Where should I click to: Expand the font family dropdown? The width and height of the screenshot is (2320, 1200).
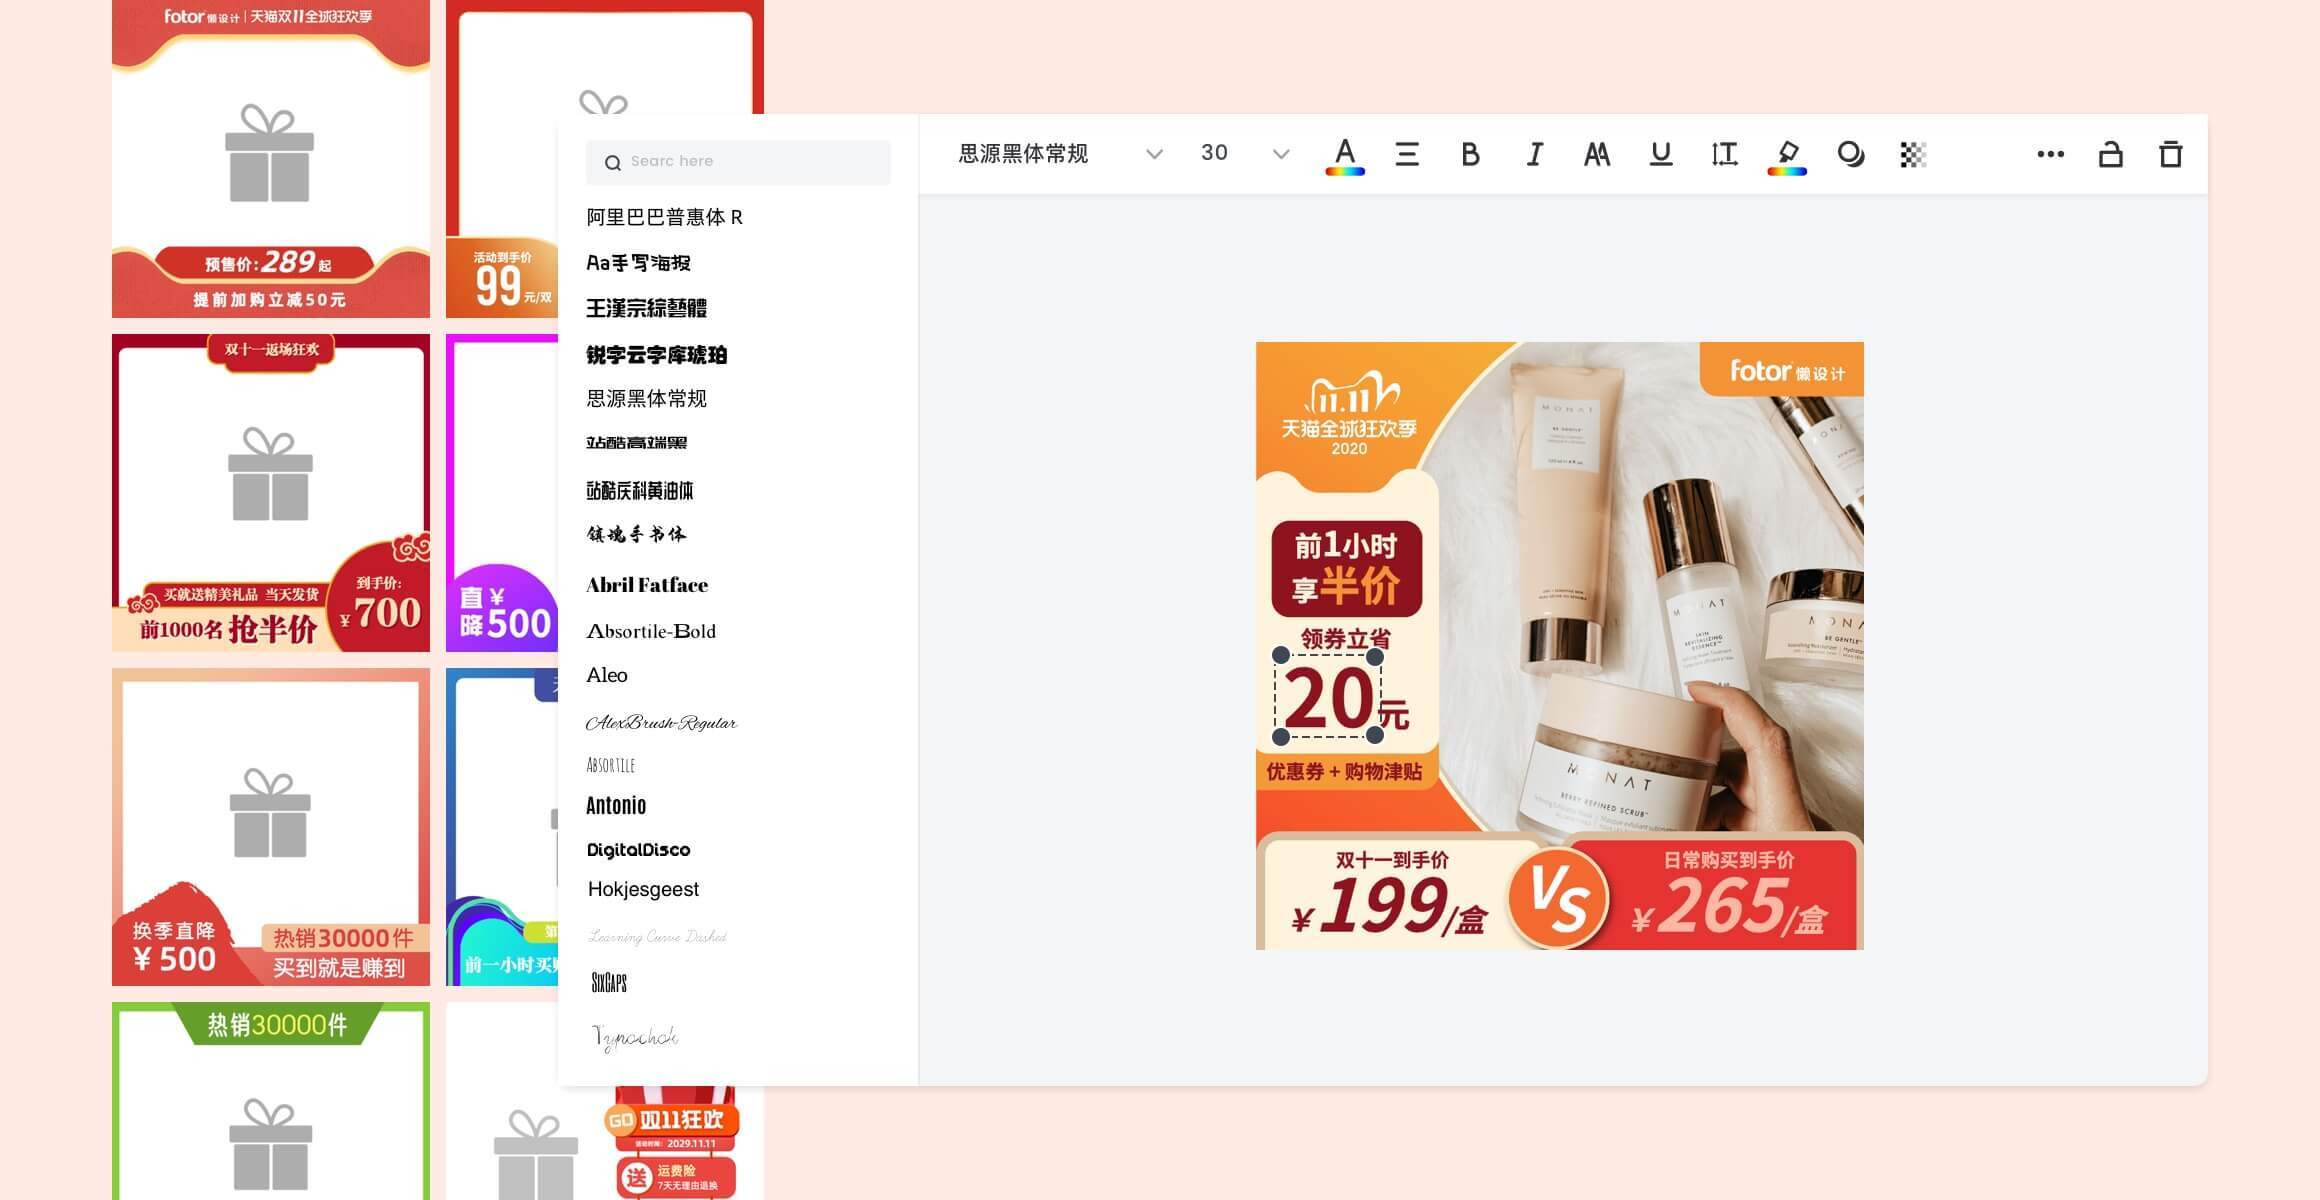click(x=1155, y=155)
